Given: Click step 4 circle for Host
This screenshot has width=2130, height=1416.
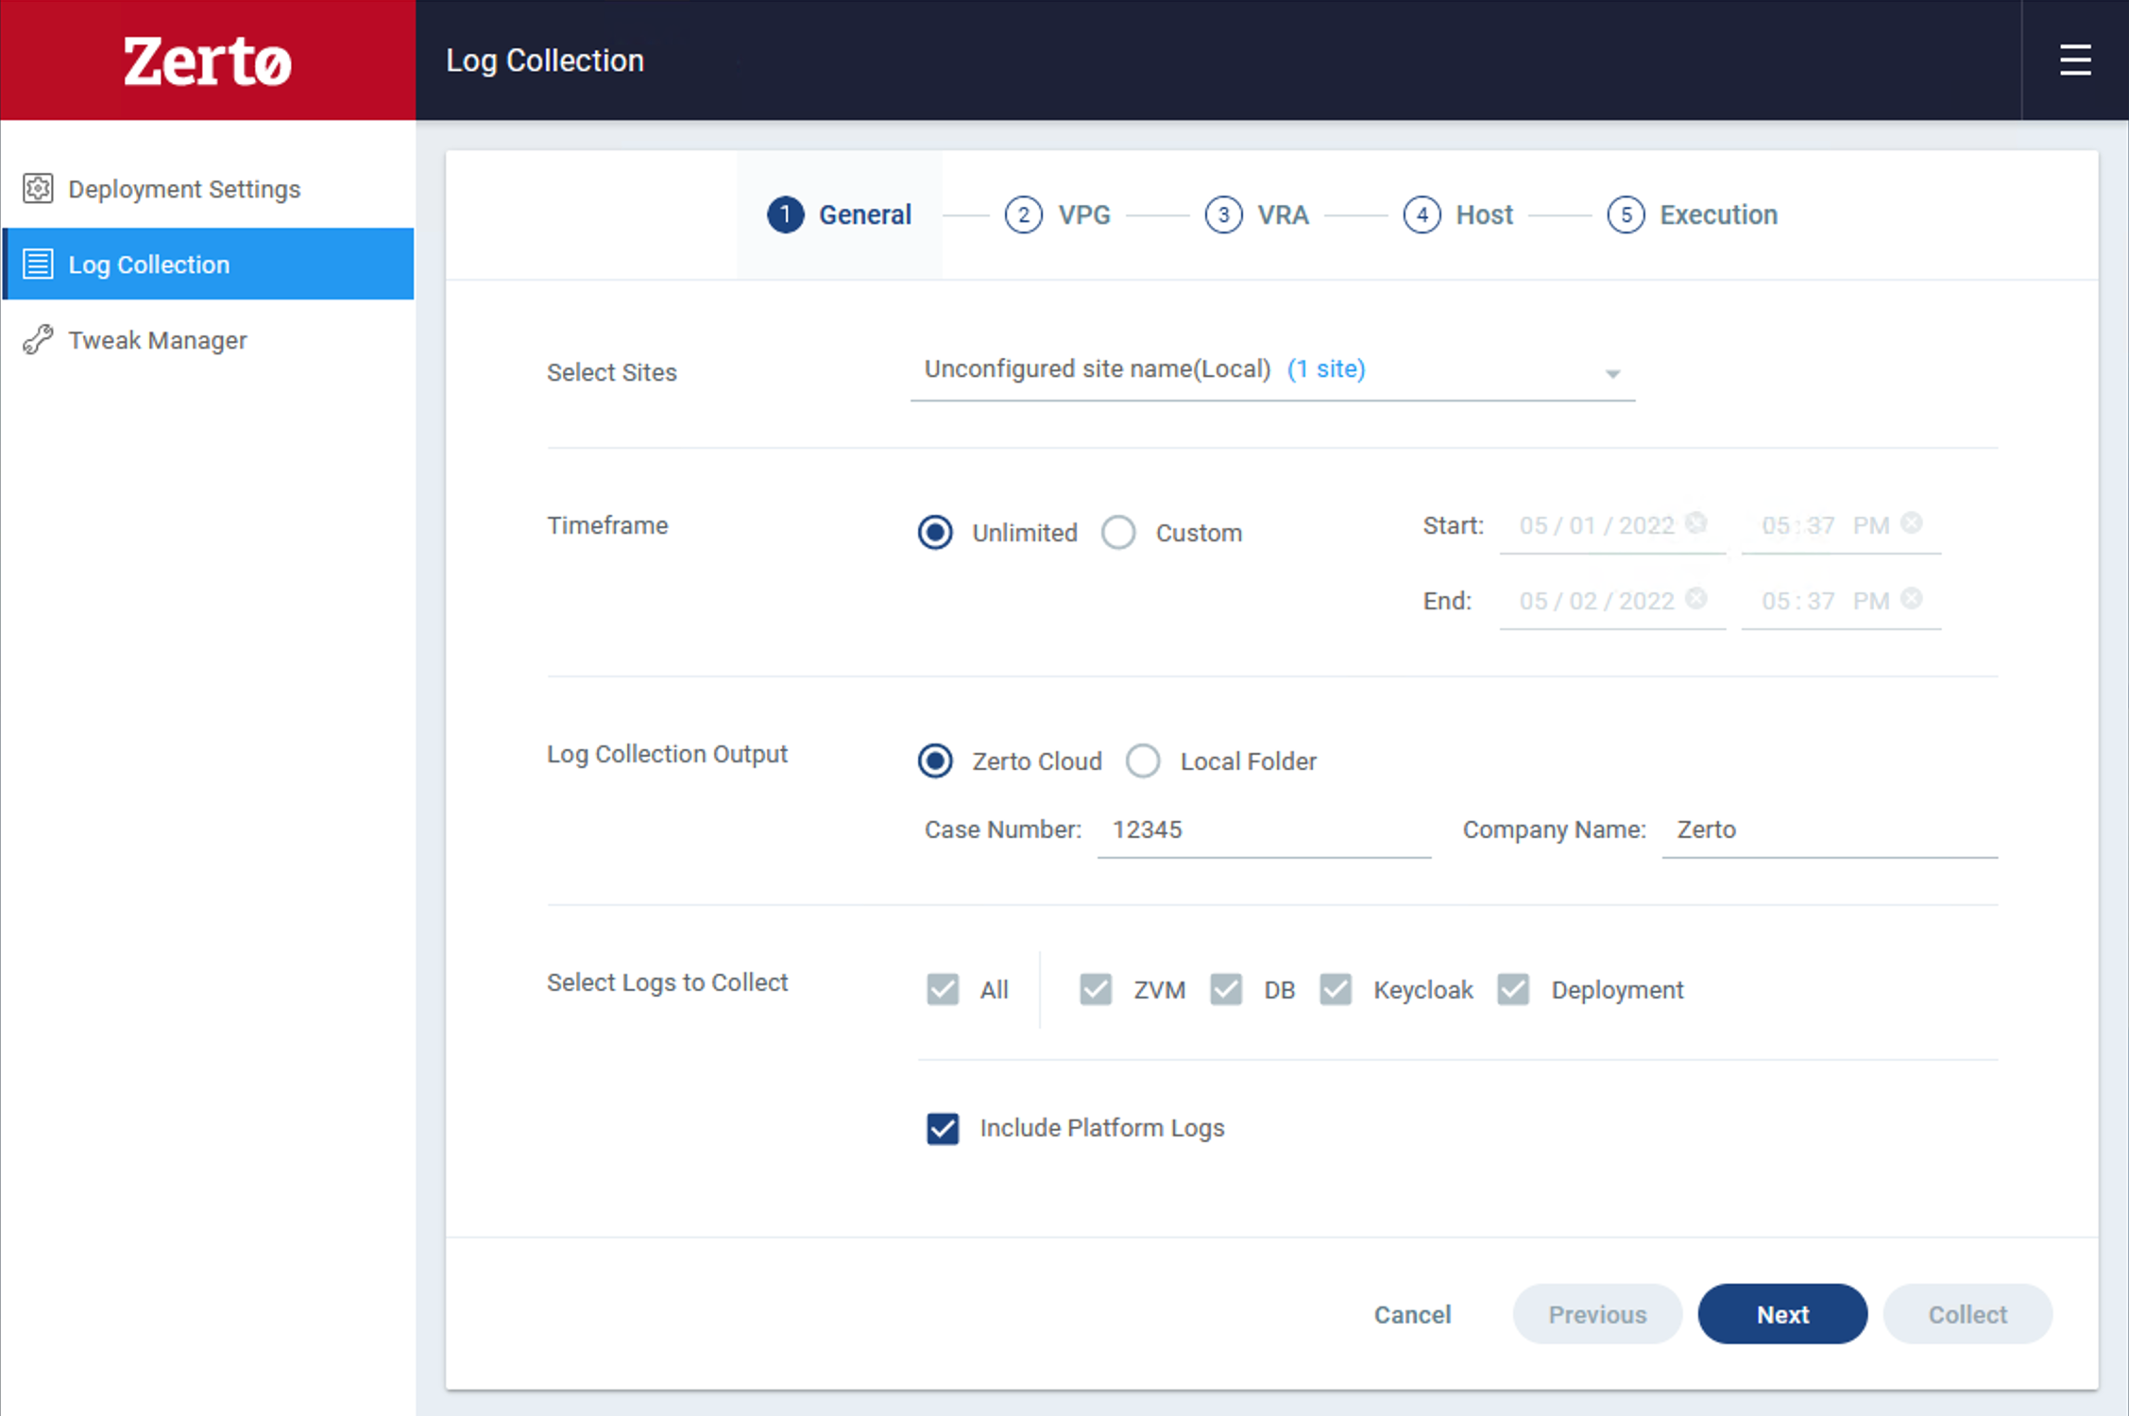Looking at the screenshot, I should pos(1421,215).
